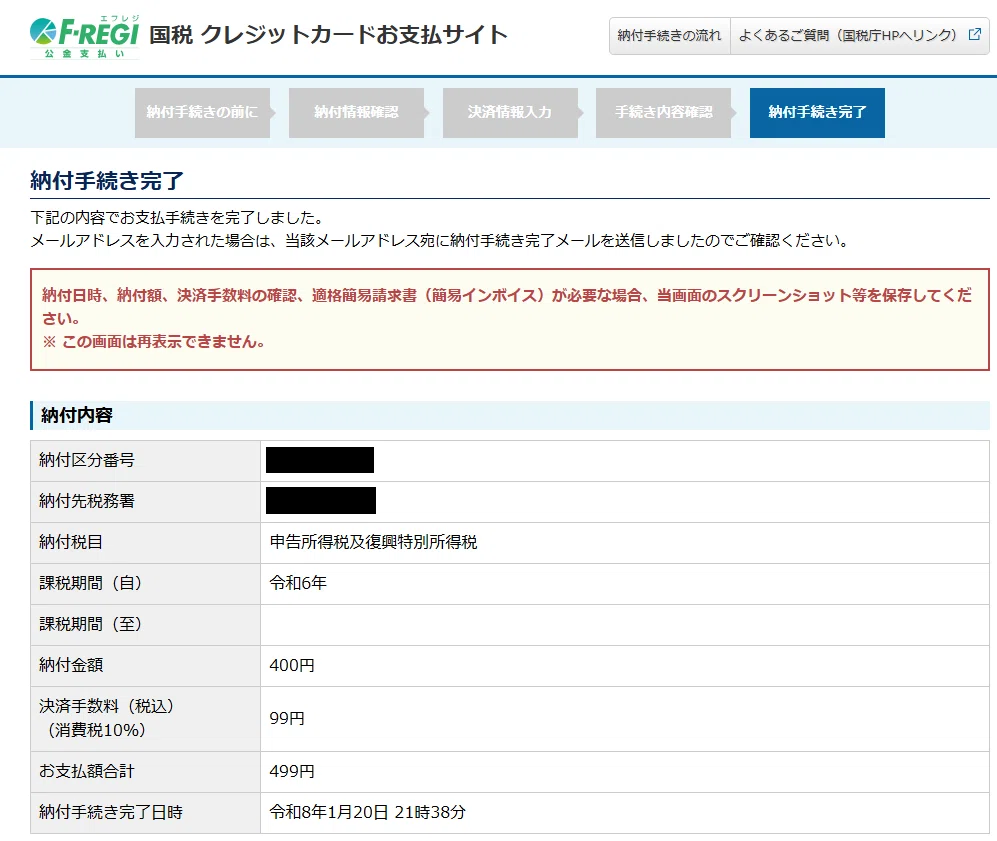Select the 決済情報入力 step
Image resolution: width=997 pixels, height=841 pixels.
510,113
